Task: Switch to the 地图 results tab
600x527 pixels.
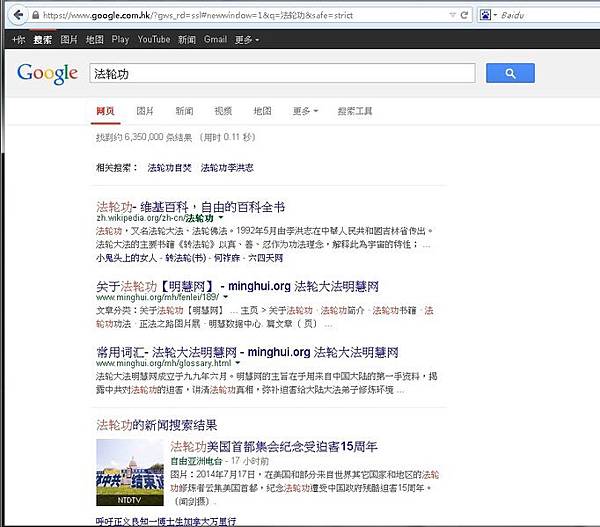Action: 262,111
